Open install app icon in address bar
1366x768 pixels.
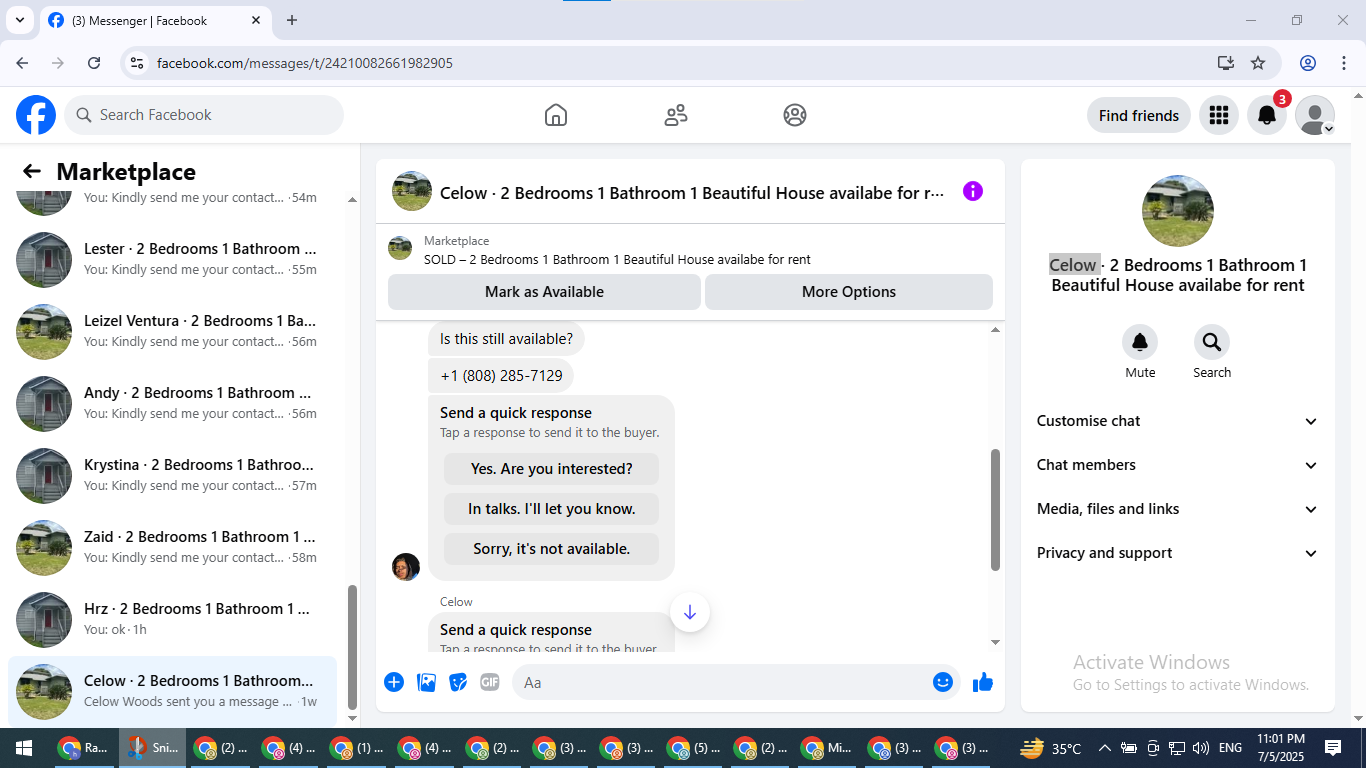click(x=1226, y=63)
